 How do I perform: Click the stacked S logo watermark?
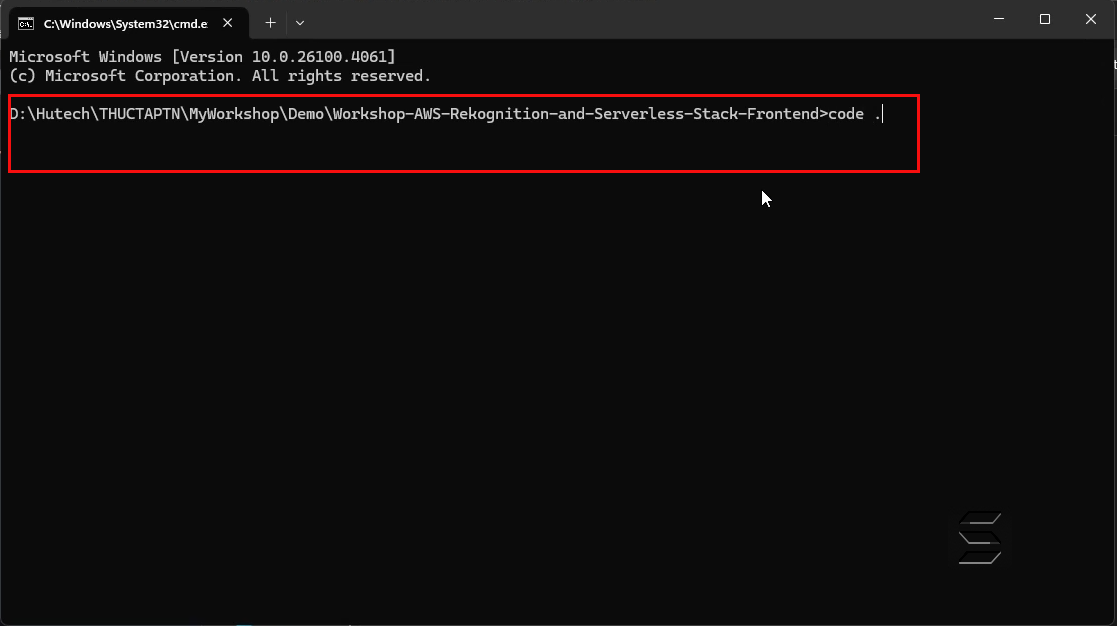click(980, 538)
